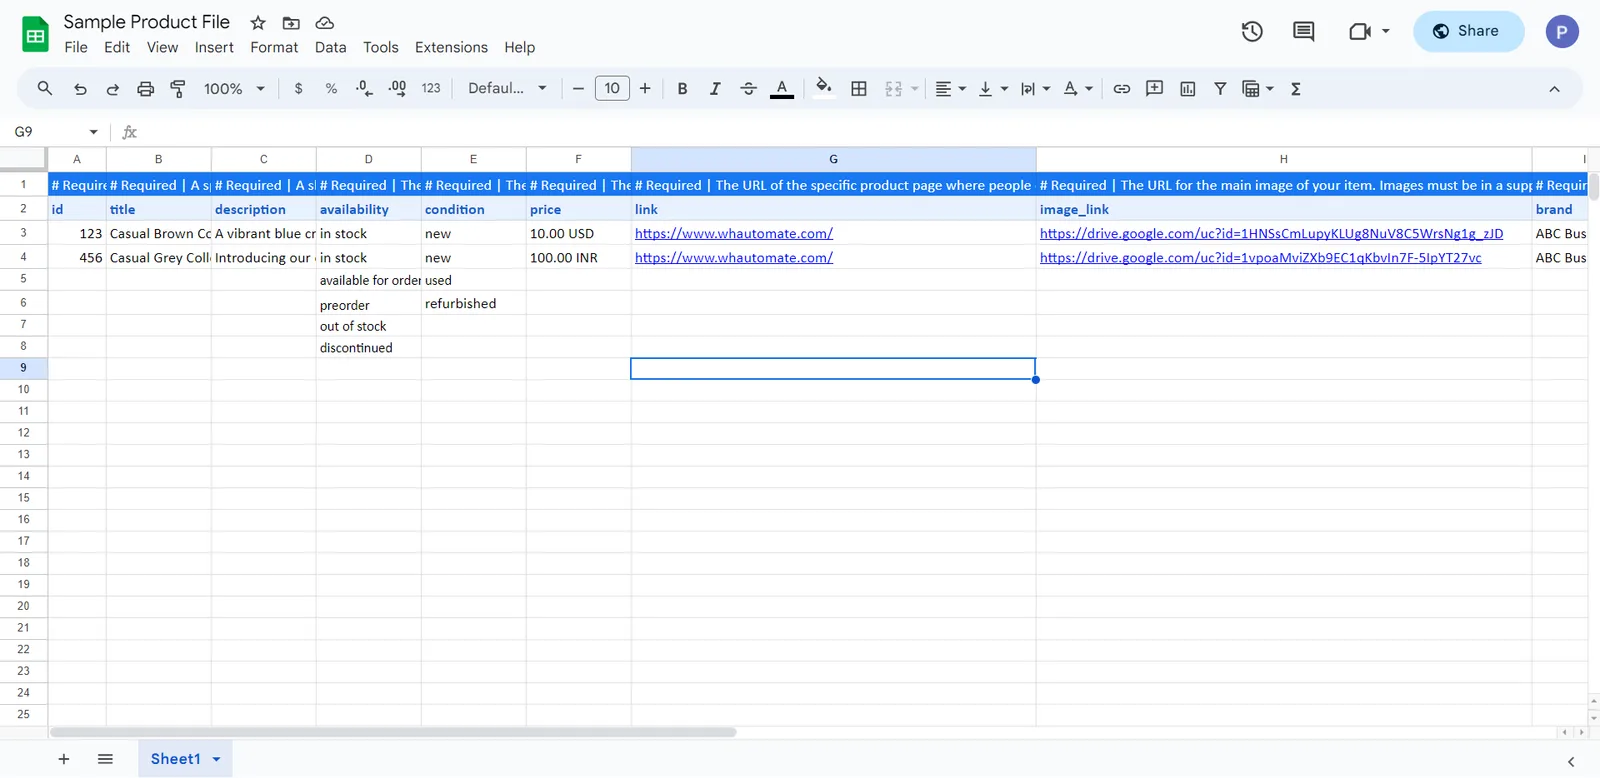Activate the paint format tool
The height and width of the screenshot is (778, 1600).
(178, 88)
